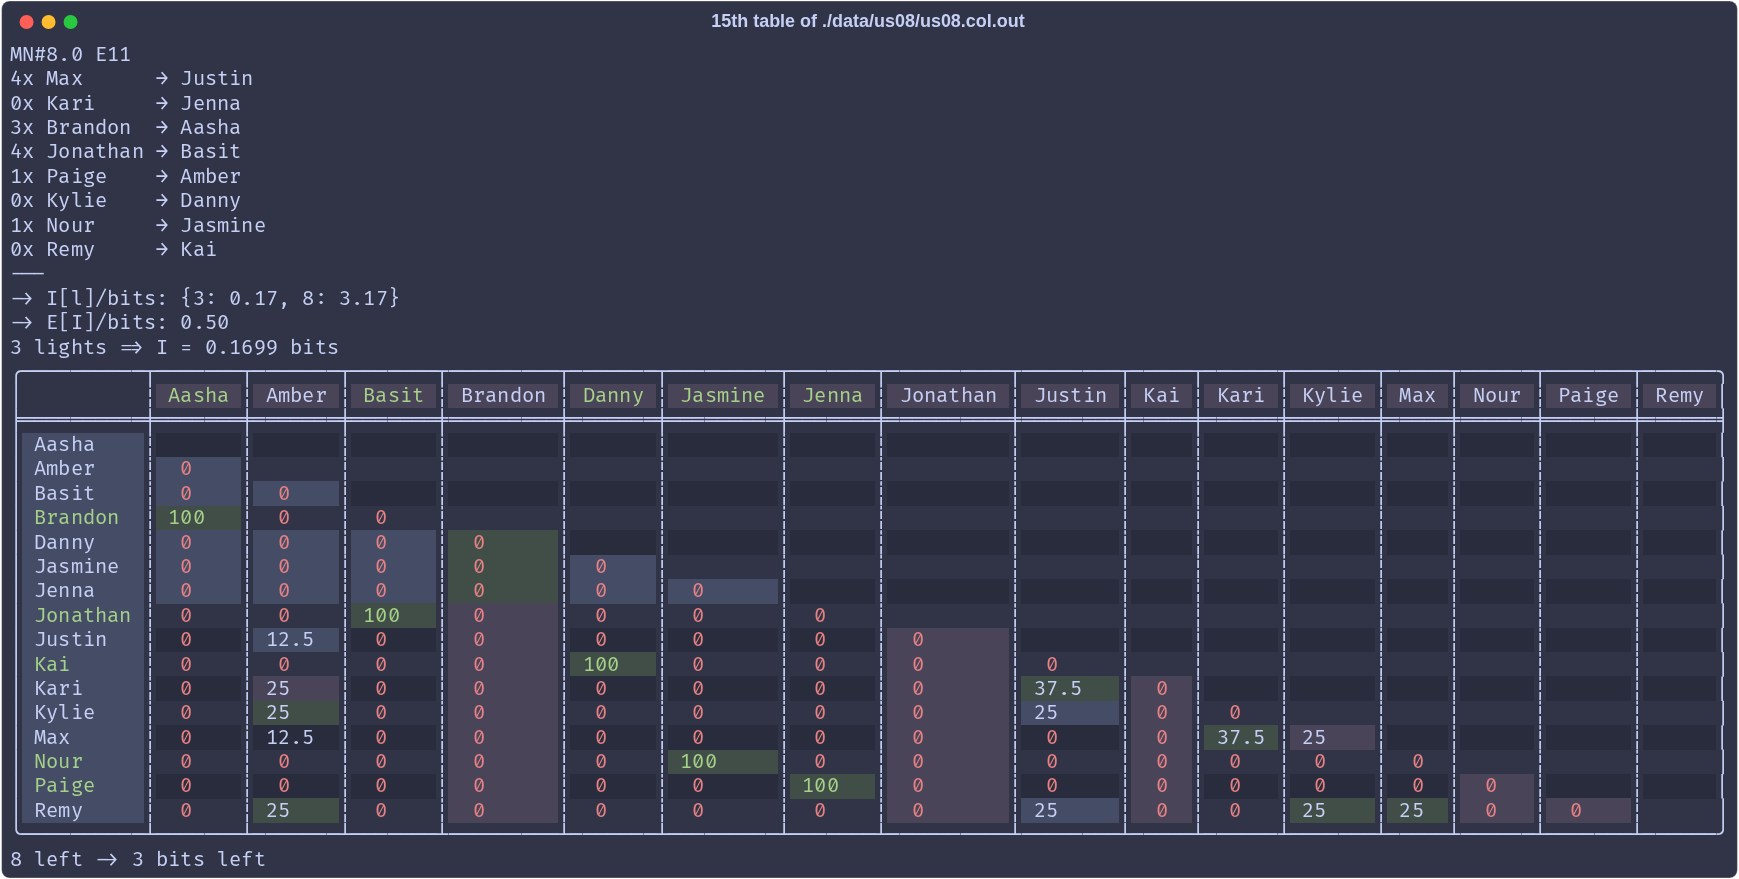This screenshot has width=1739, height=879.
Task: Click the 25 cell in Max row, Kylie column
Action: (x=1333, y=737)
